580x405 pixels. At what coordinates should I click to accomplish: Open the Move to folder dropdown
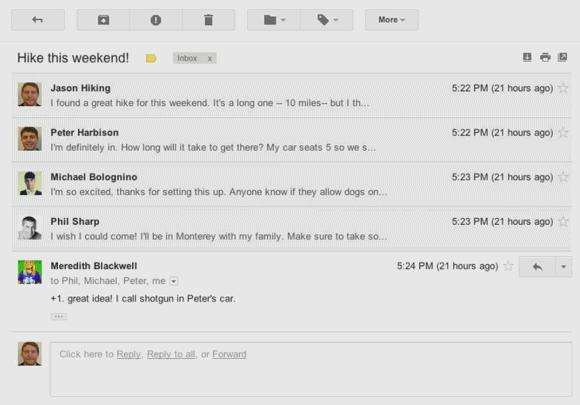tap(274, 20)
